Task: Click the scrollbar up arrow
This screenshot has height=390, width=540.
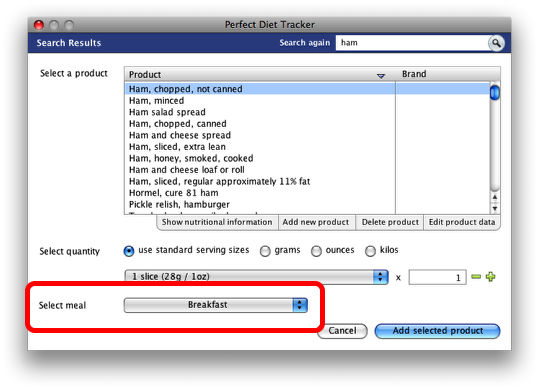Action: 495,197
